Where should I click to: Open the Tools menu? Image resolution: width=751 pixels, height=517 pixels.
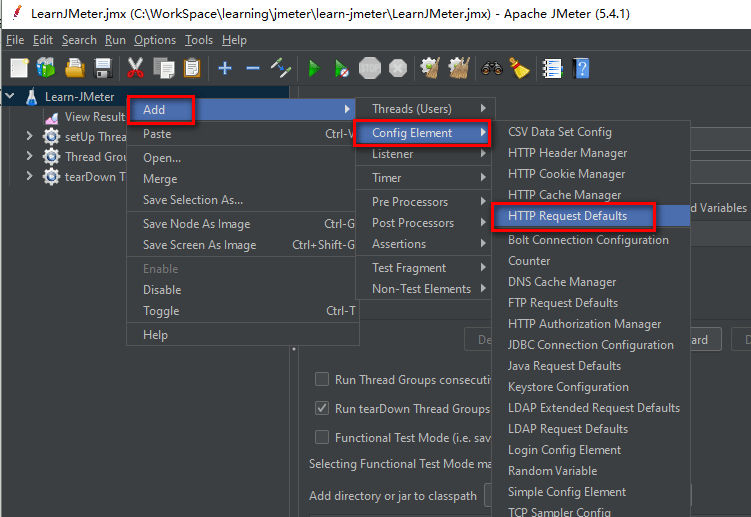(199, 40)
